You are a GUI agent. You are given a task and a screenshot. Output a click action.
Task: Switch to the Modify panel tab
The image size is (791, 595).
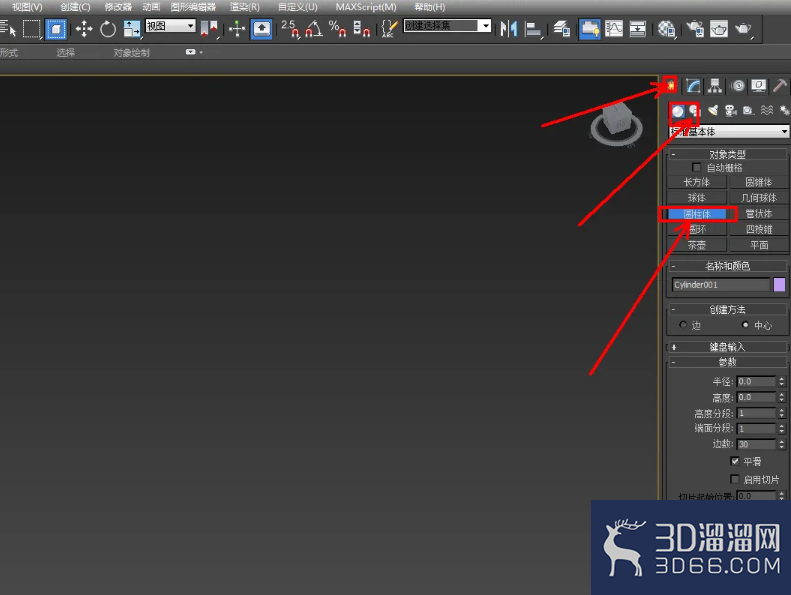[x=693, y=86]
